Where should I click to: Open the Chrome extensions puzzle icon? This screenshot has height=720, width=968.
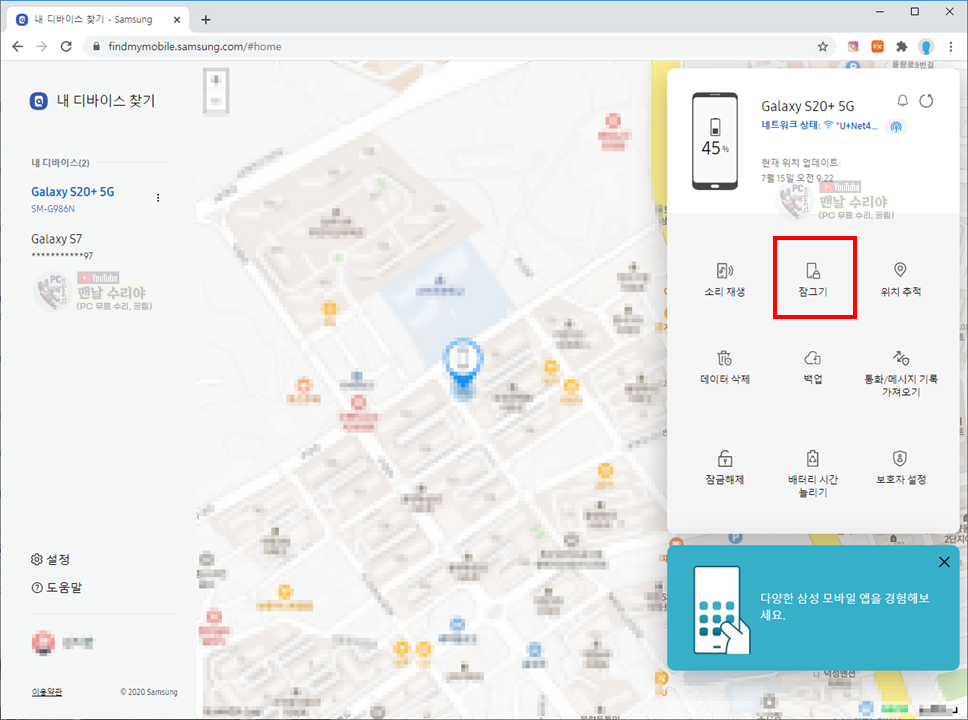click(x=901, y=46)
